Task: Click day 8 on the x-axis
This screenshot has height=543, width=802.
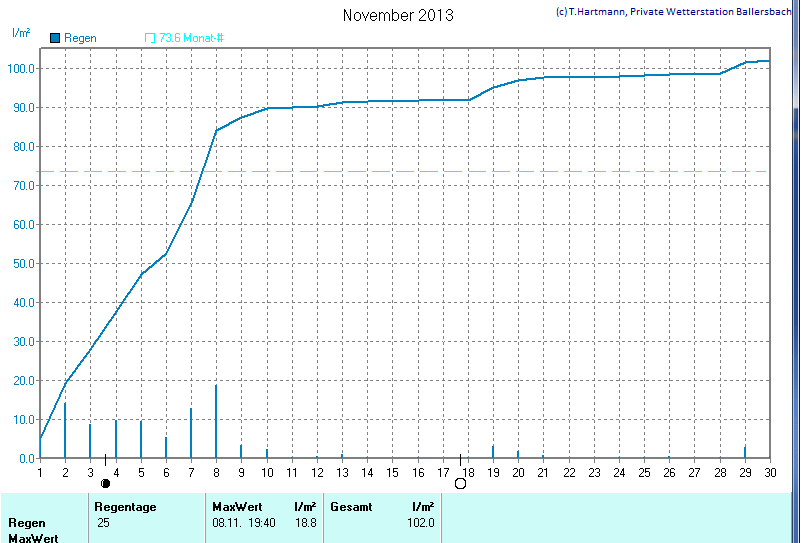Action: pos(216,473)
